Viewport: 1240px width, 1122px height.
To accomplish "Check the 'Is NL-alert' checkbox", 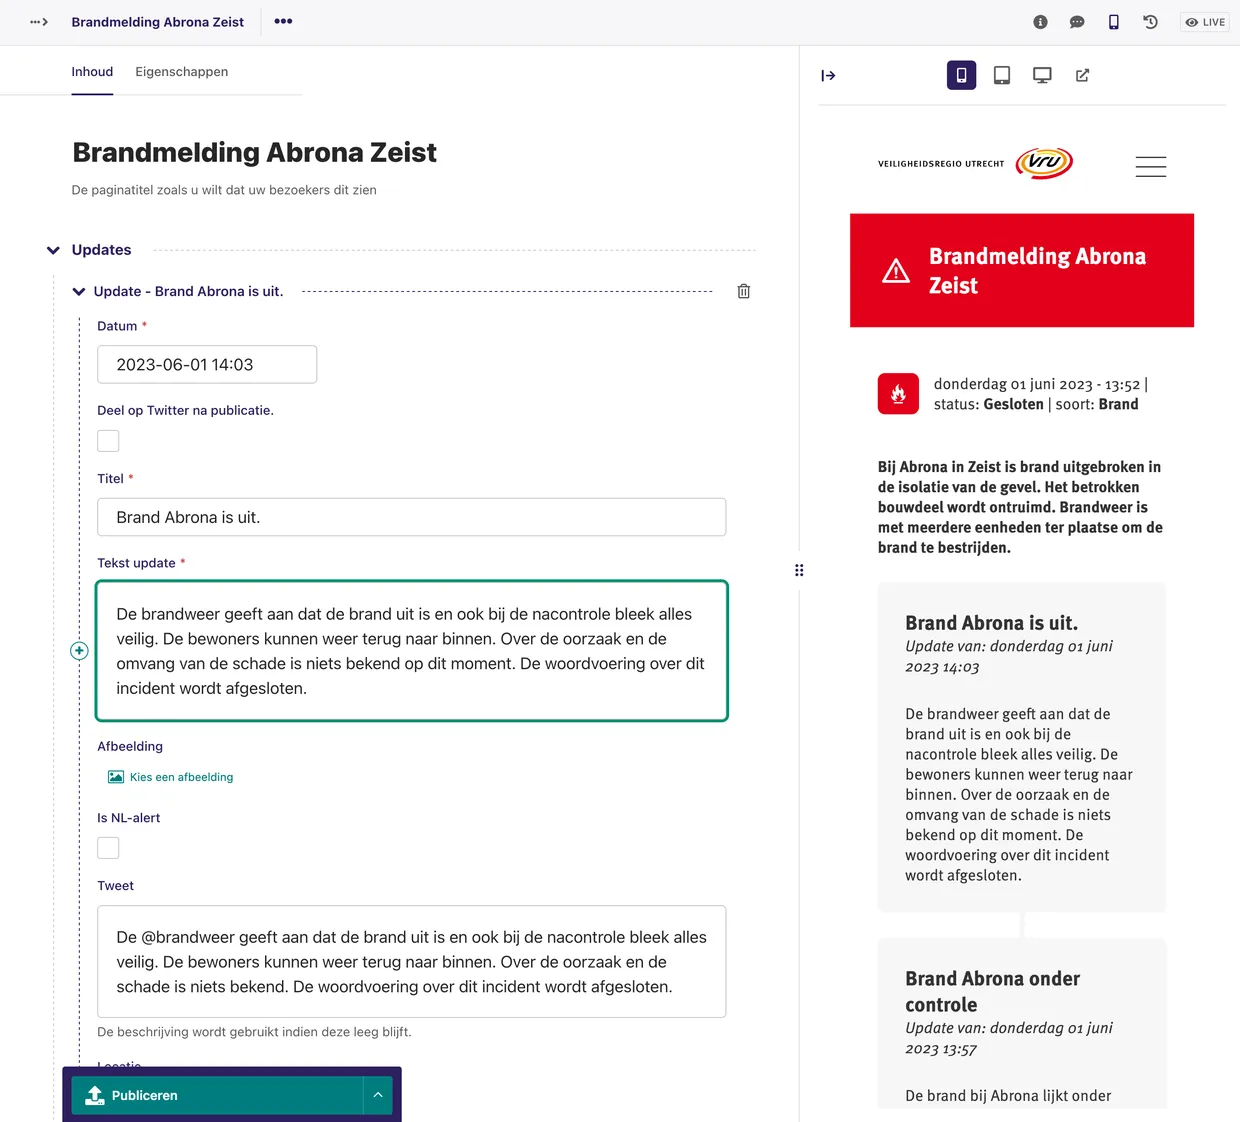I will click(108, 847).
